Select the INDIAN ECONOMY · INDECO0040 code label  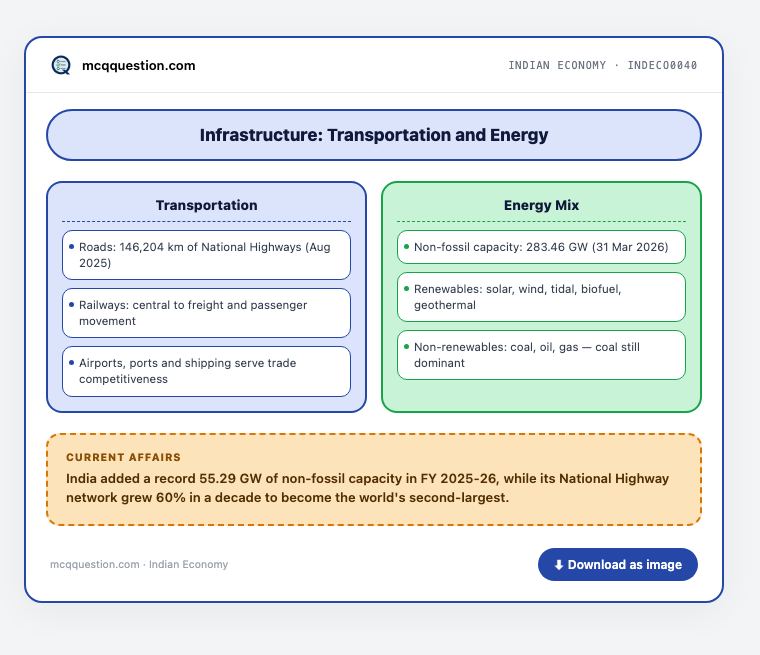click(602, 65)
